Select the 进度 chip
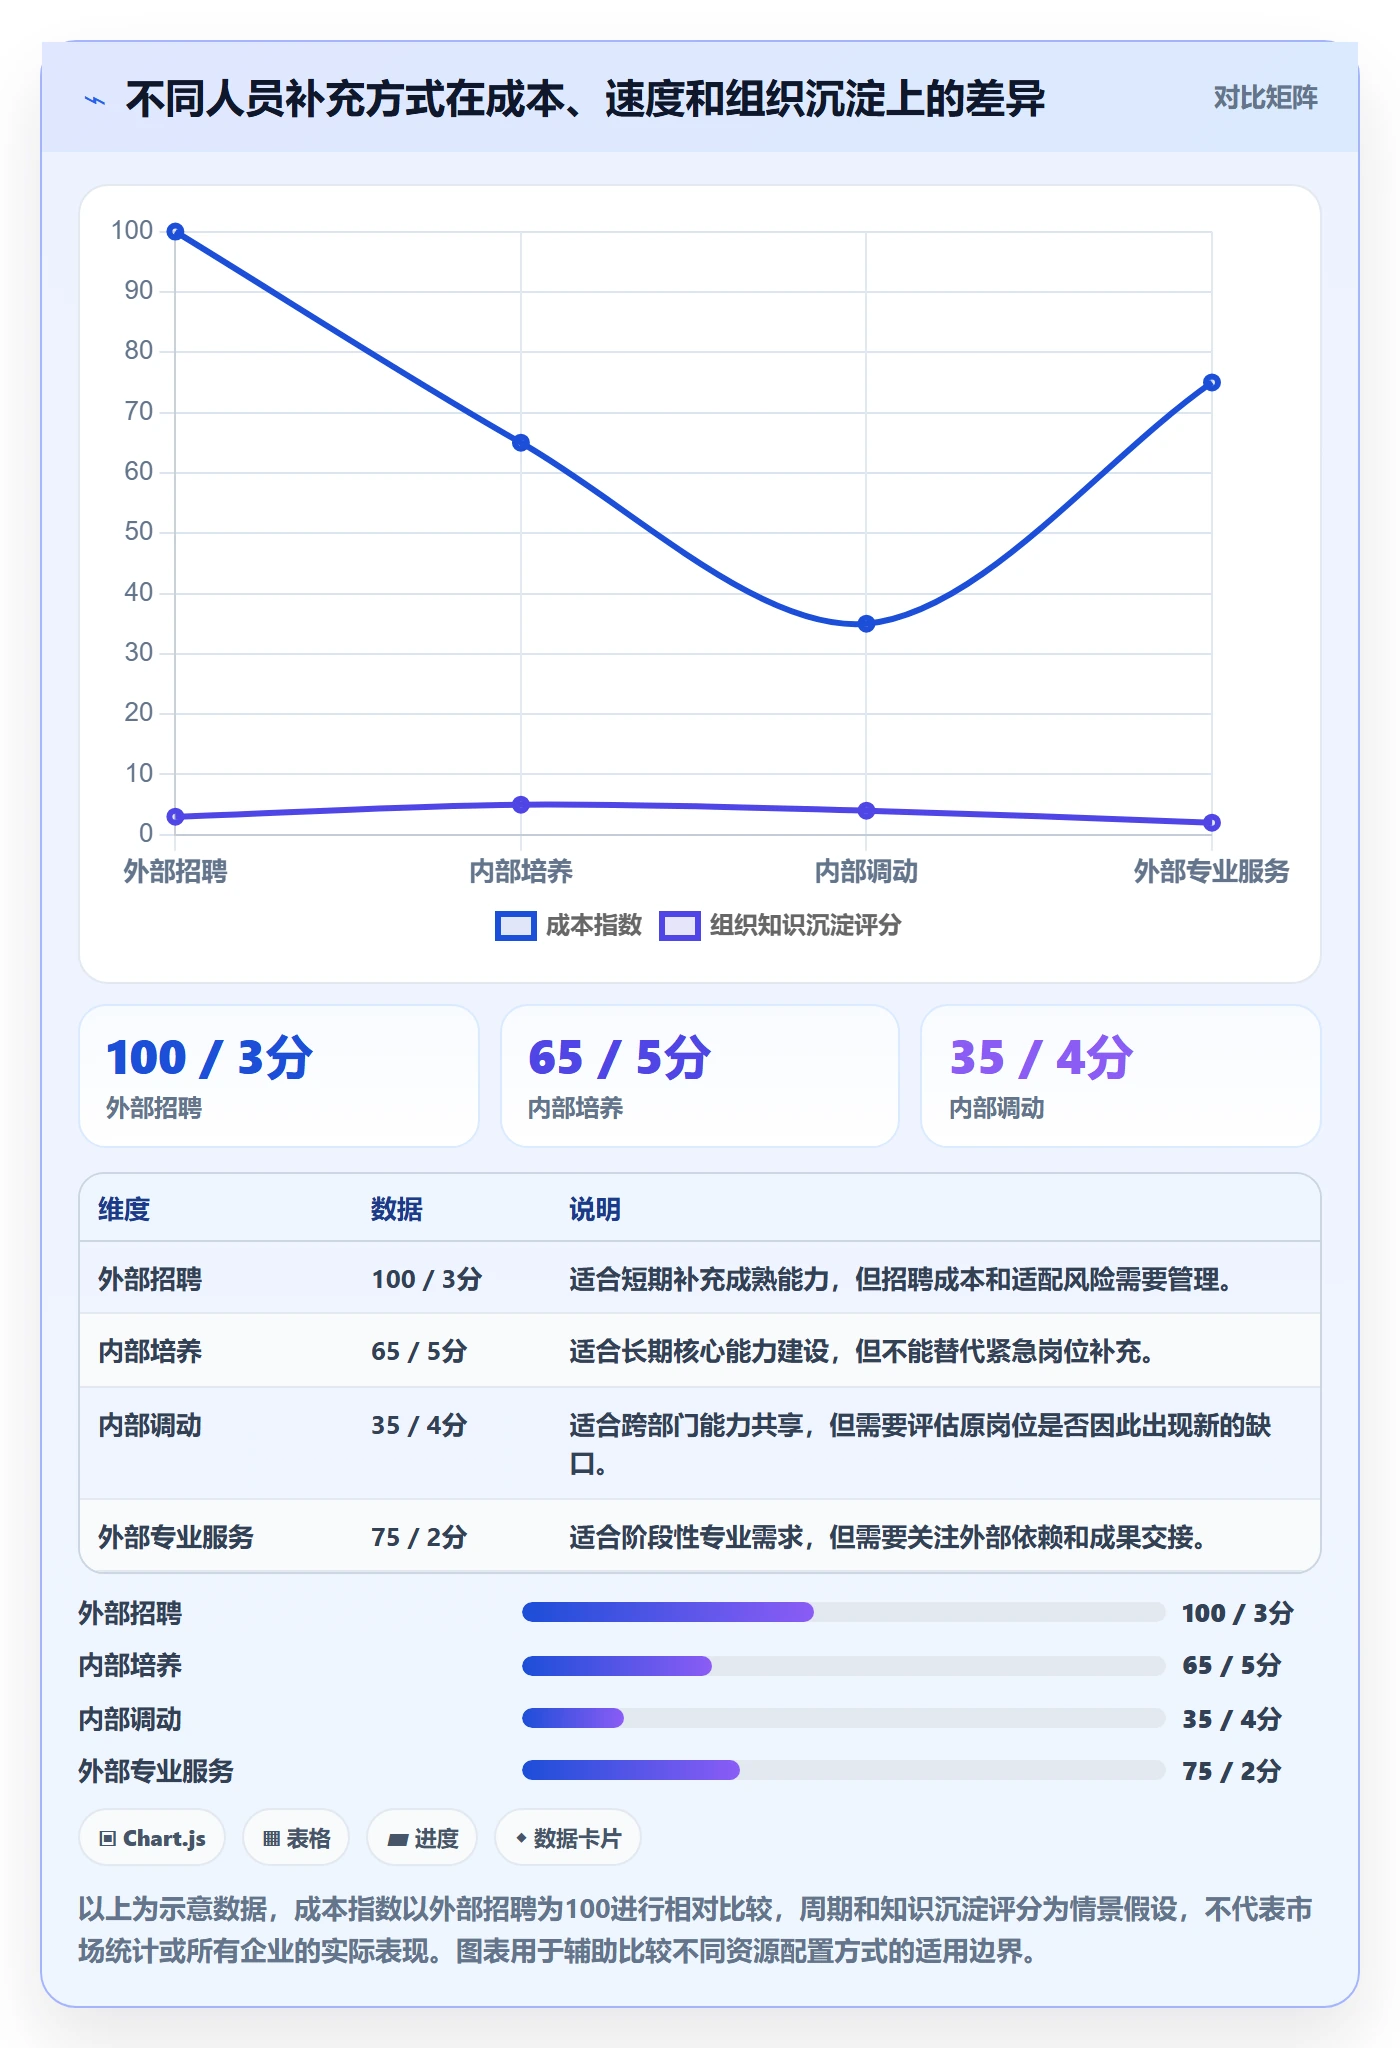1400x2048 pixels. pos(422,1838)
